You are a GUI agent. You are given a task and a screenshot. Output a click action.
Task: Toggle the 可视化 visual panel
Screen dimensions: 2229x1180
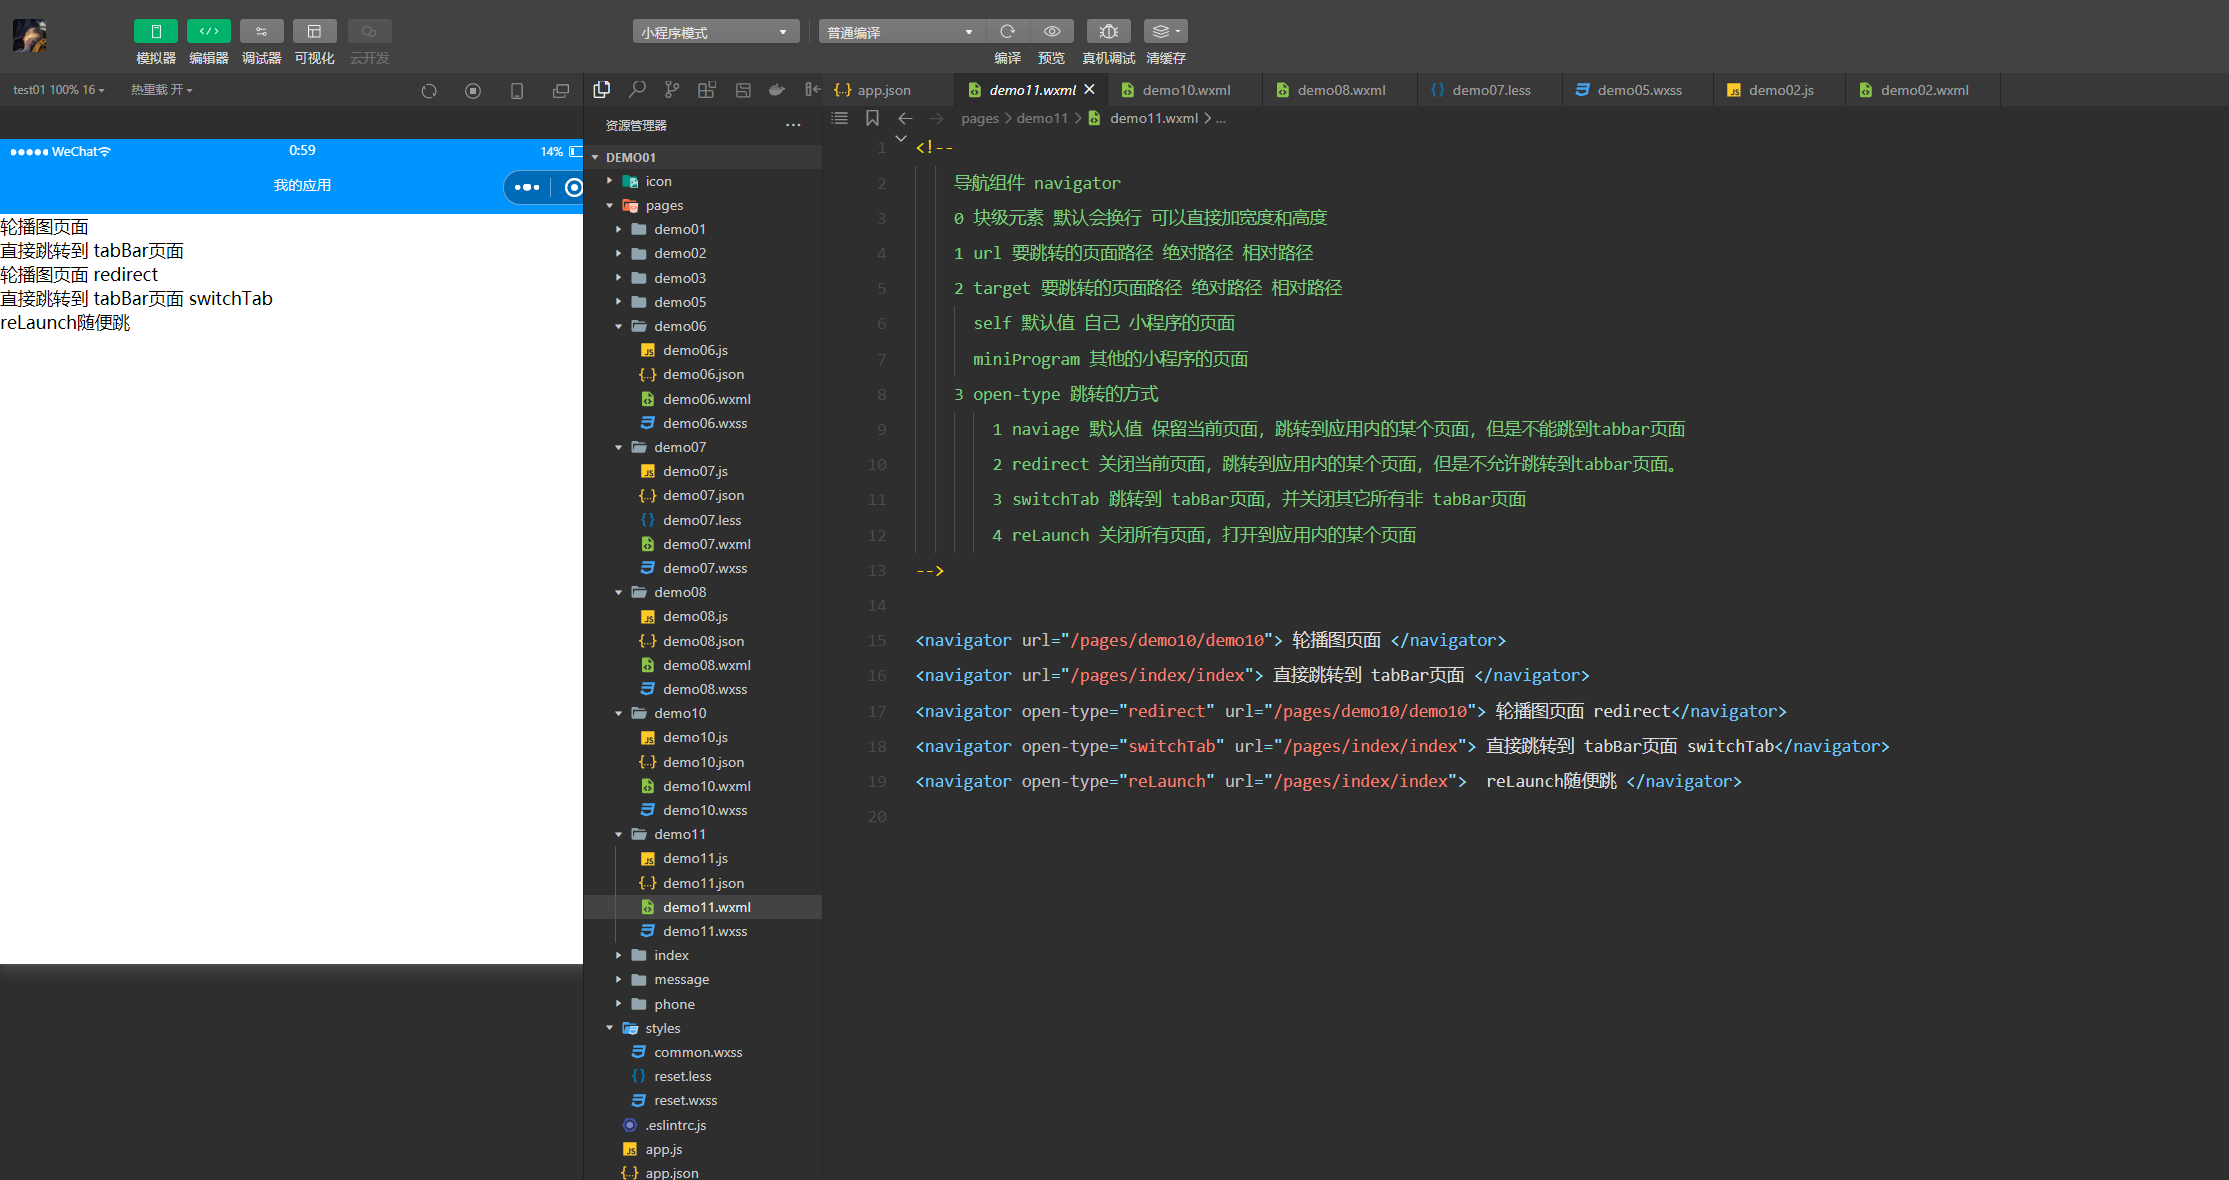click(314, 32)
